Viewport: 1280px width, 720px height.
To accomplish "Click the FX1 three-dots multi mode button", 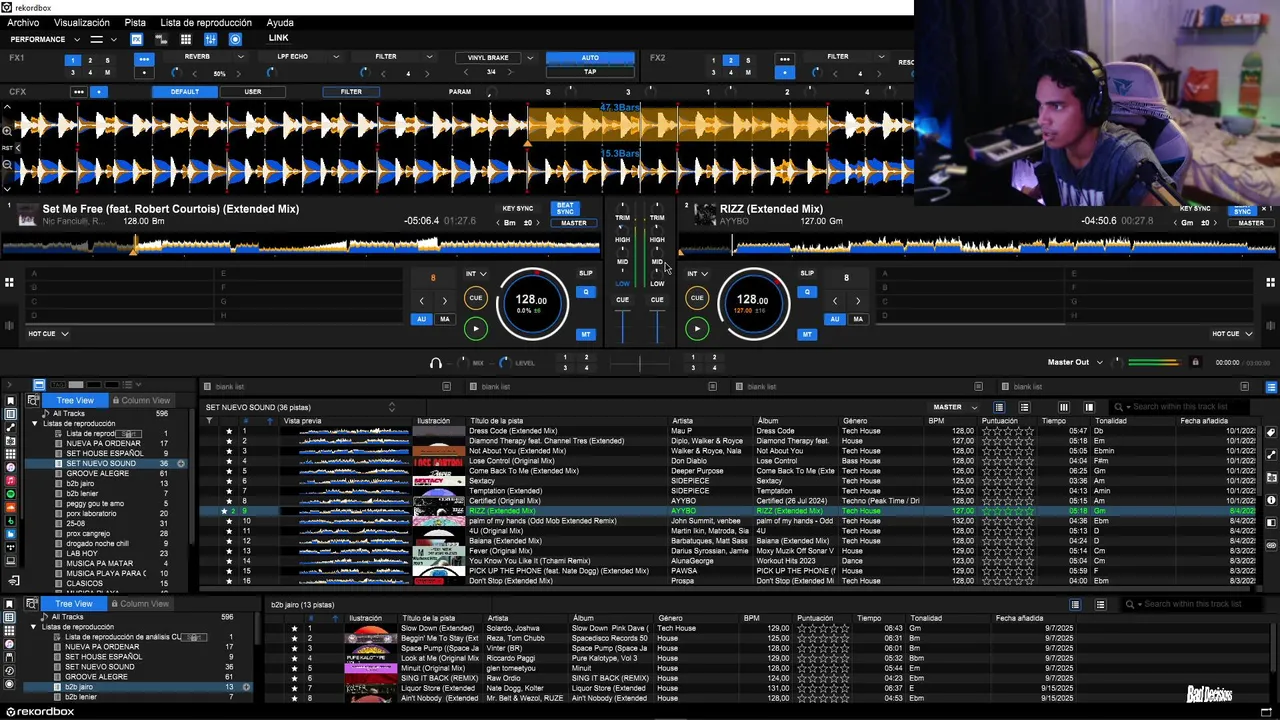I will point(144,59).
